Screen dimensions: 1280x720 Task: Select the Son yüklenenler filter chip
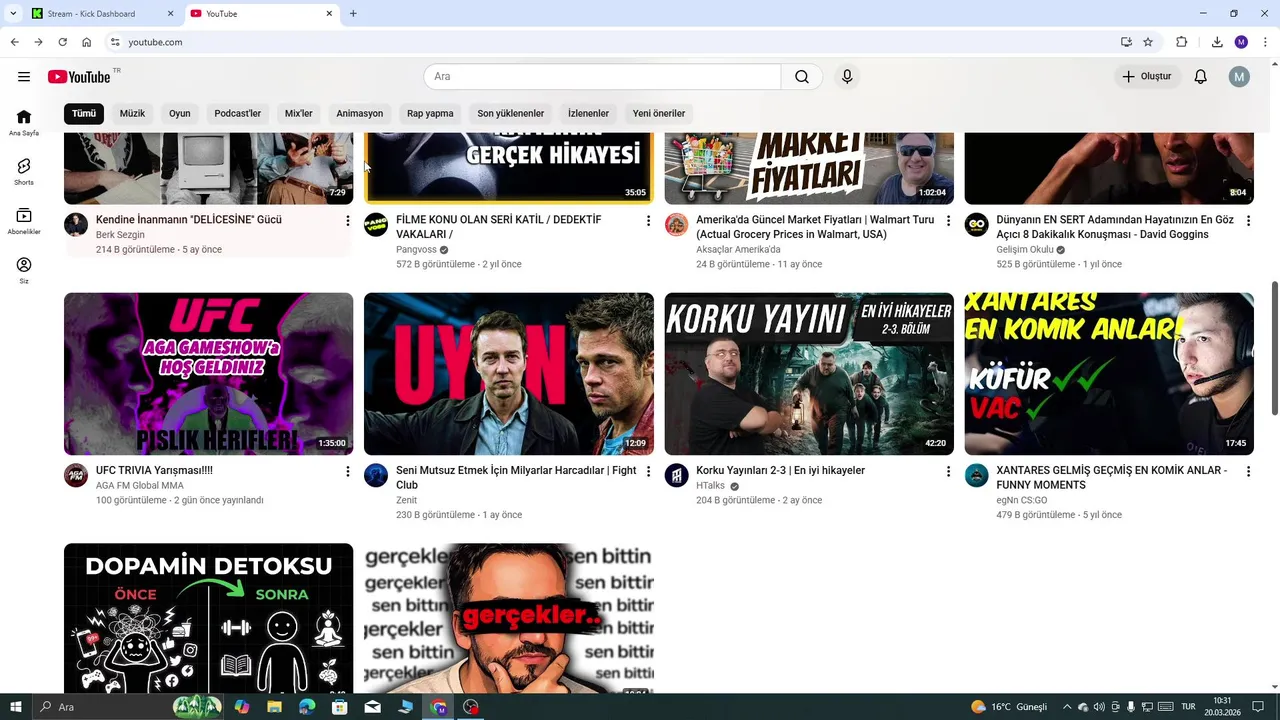pyautogui.click(x=511, y=113)
